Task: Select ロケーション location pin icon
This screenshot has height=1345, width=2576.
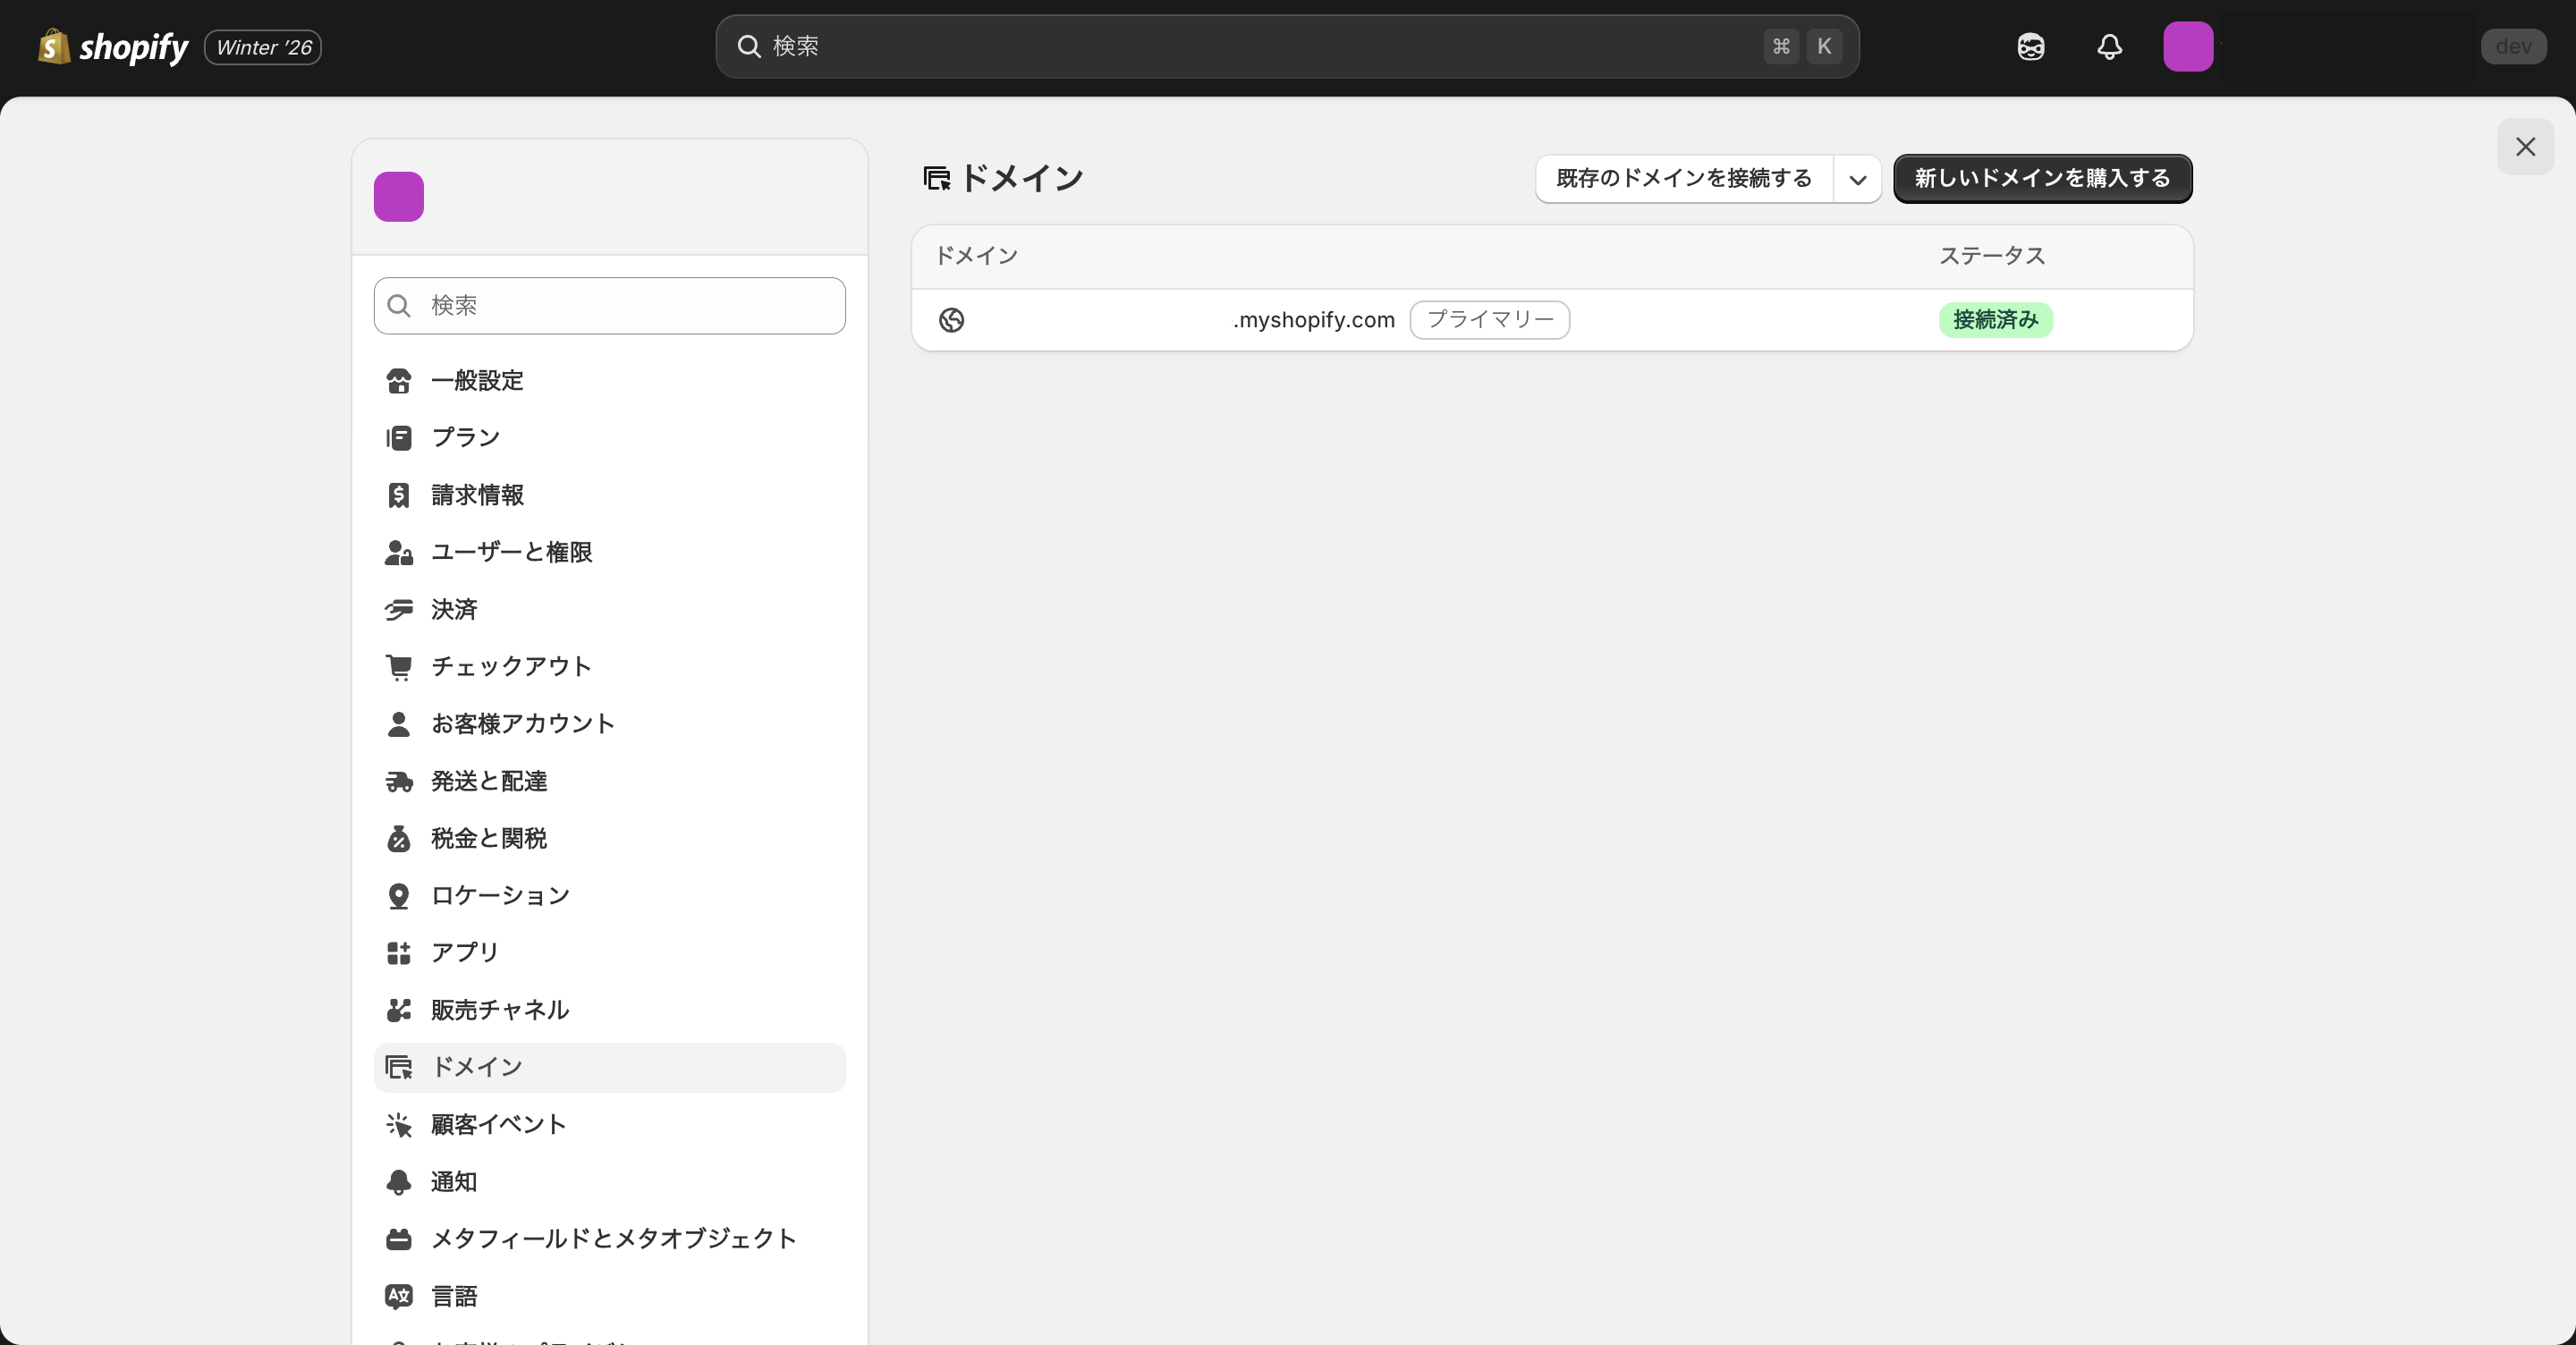Action: [399, 895]
